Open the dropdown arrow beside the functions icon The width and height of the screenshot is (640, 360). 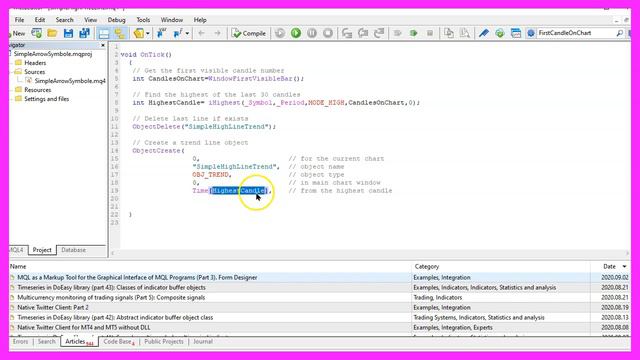coord(187,33)
